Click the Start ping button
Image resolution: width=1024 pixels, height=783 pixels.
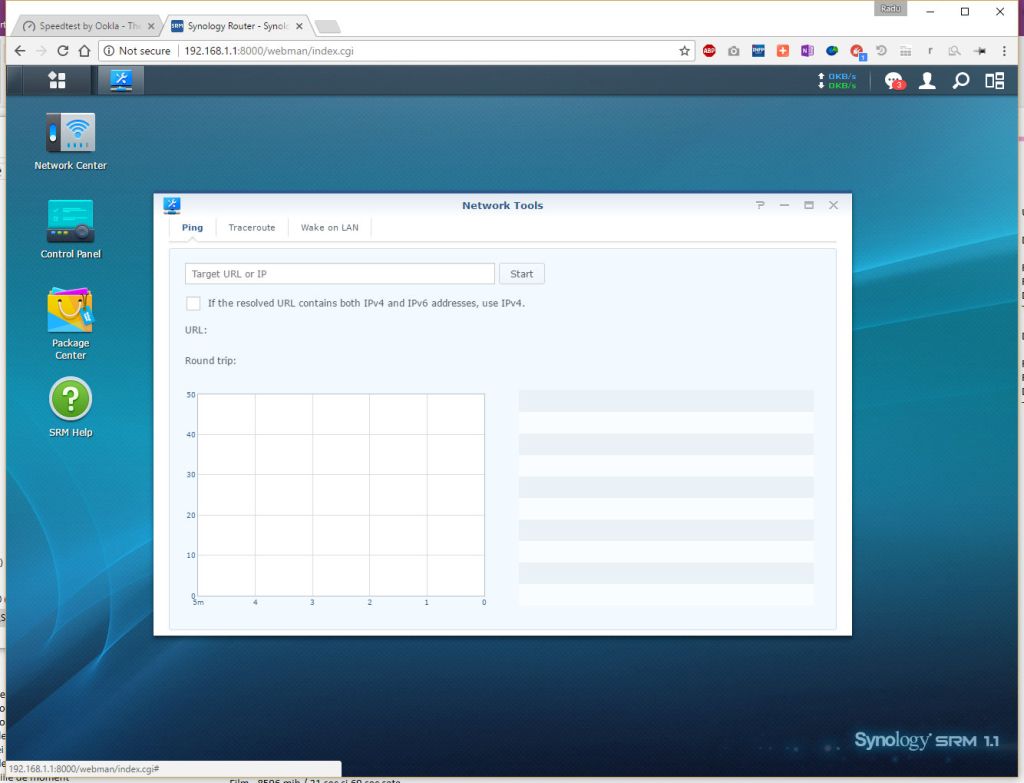point(521,274)
